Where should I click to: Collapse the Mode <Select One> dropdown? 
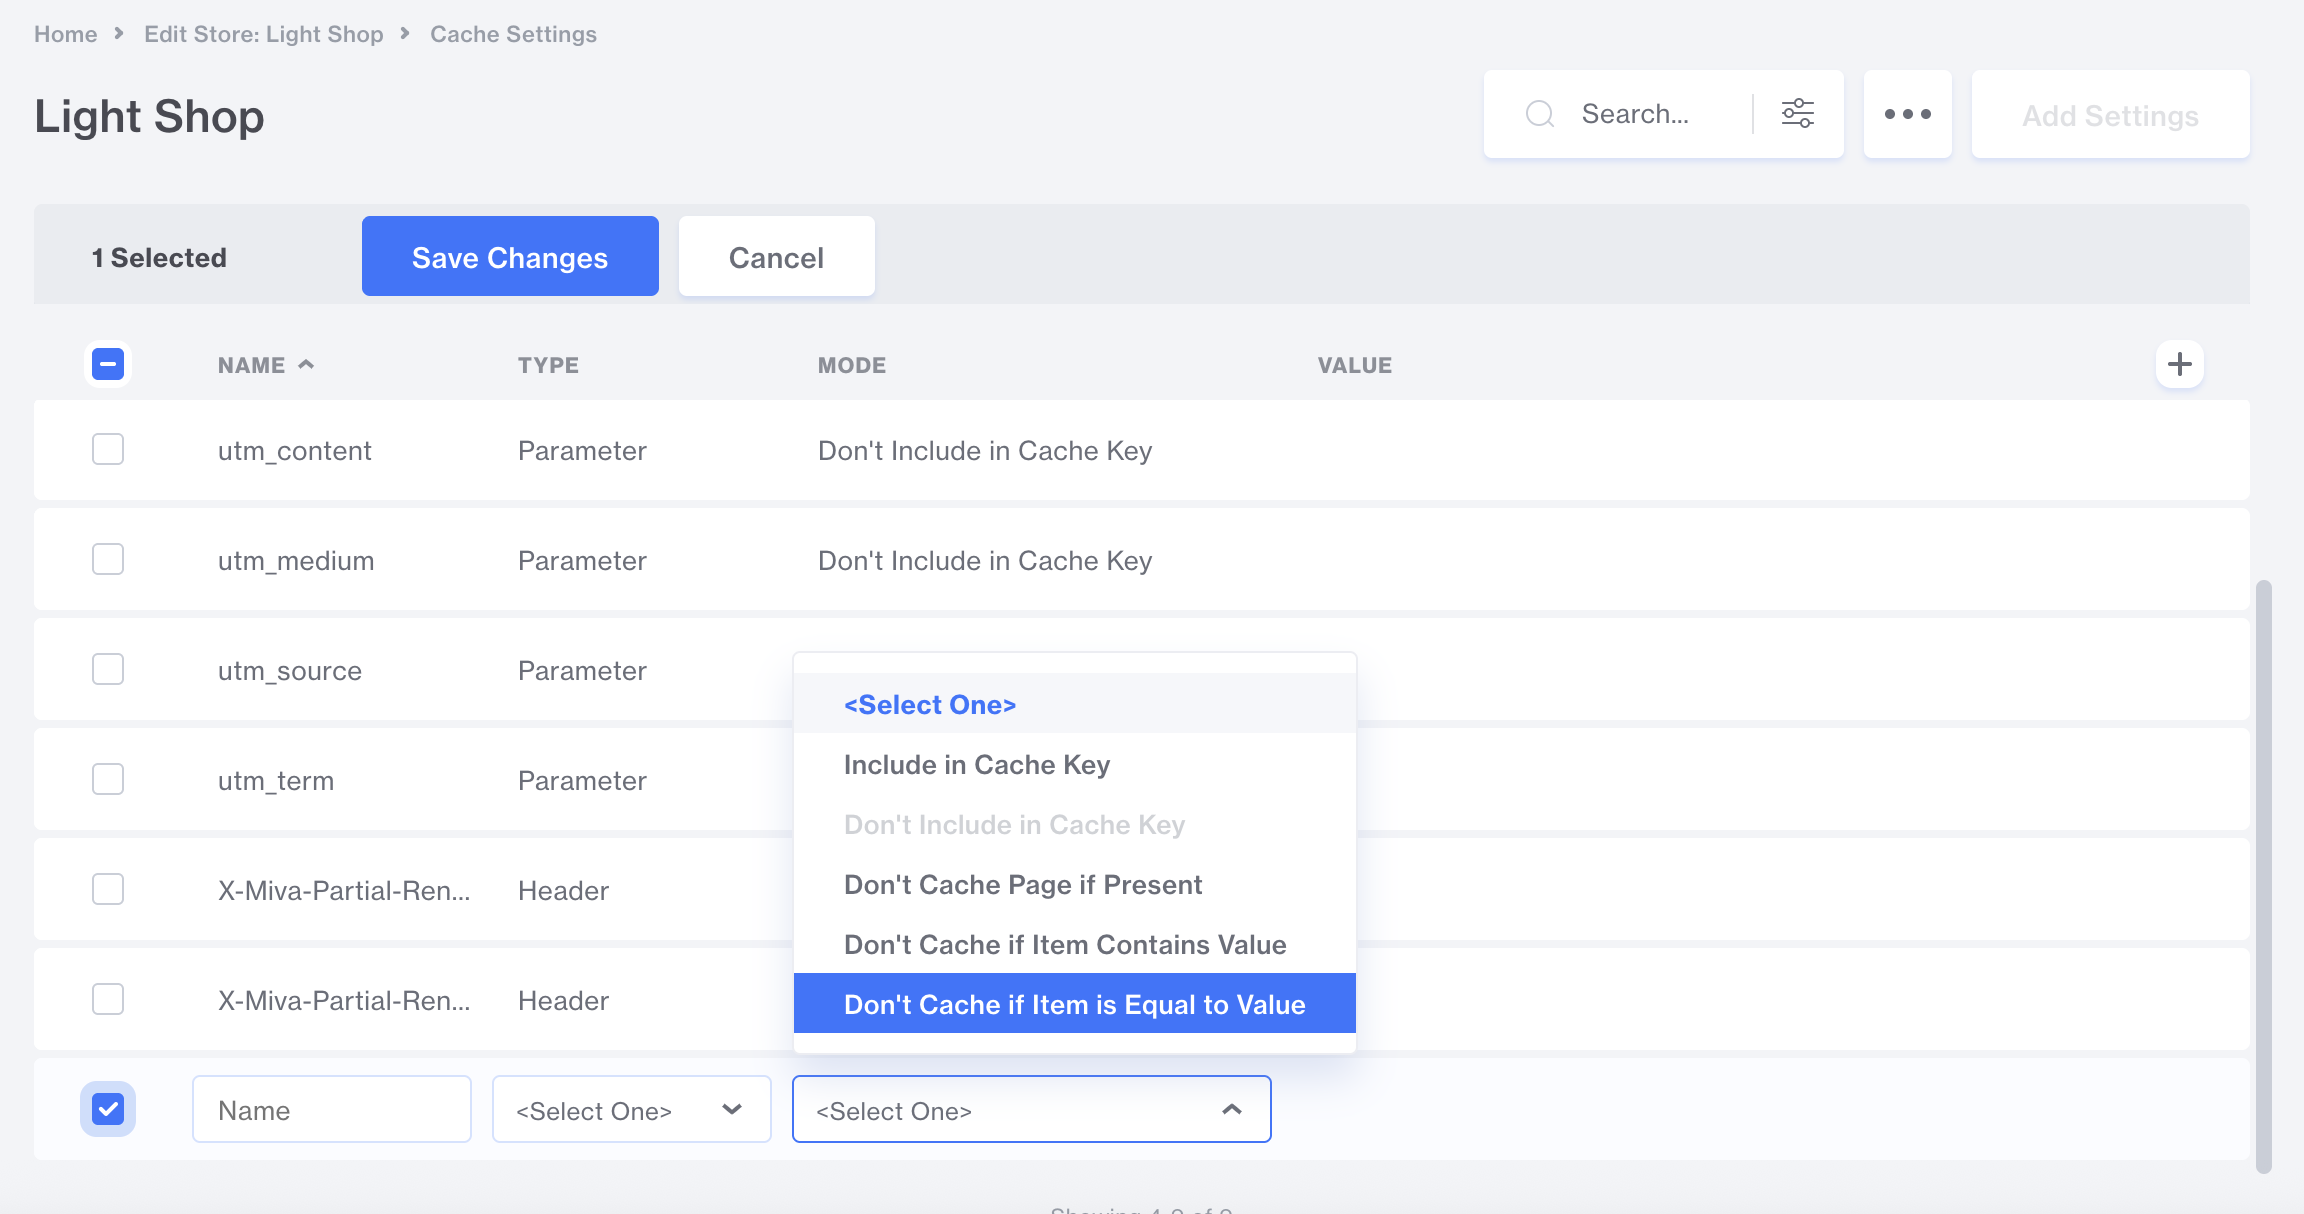click(1032, 1109)
